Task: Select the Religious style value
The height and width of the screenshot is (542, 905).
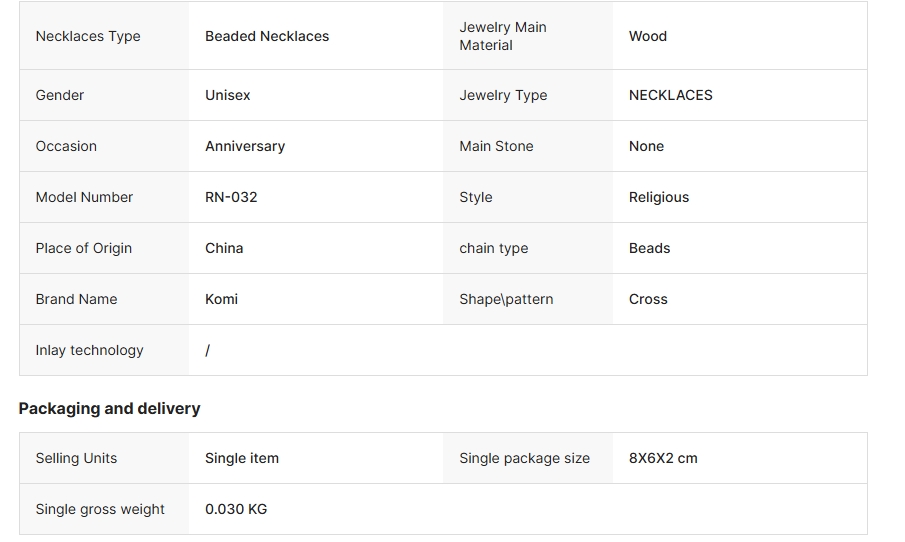Action: coord(659,197)
